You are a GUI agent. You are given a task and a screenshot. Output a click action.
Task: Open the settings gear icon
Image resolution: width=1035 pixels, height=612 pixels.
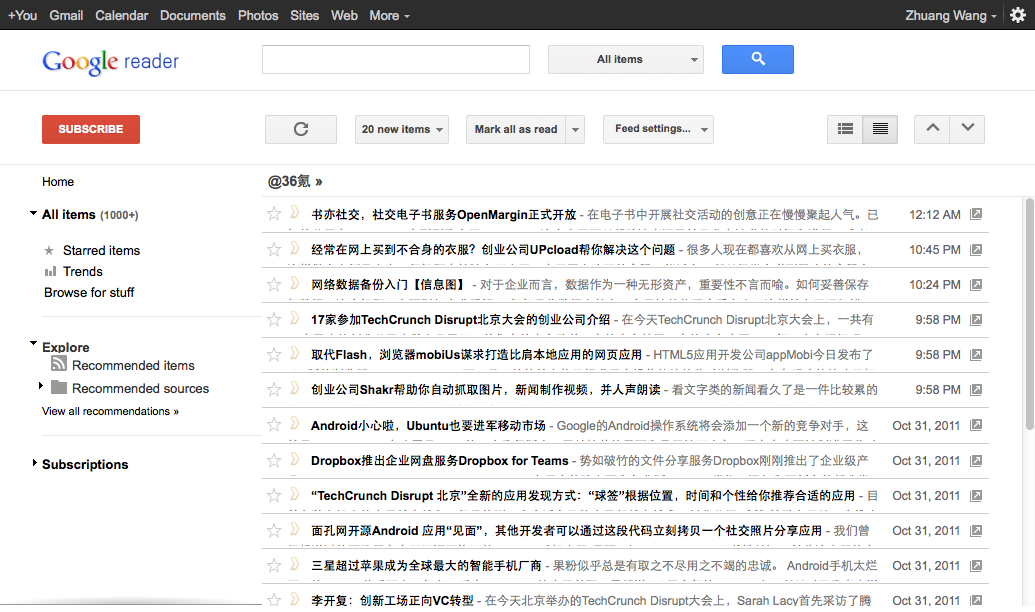1018,15
